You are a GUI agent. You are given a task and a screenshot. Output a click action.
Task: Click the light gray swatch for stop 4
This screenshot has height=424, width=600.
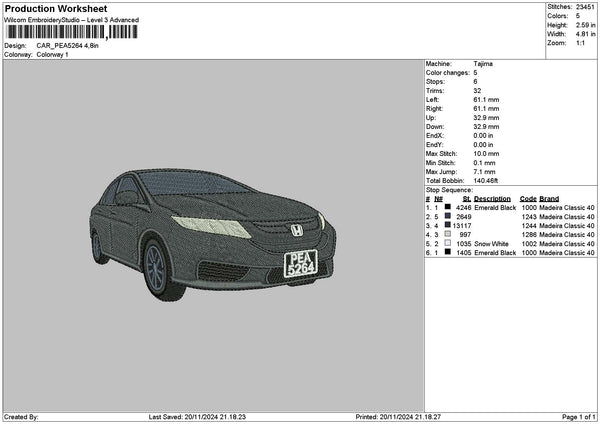448,235
